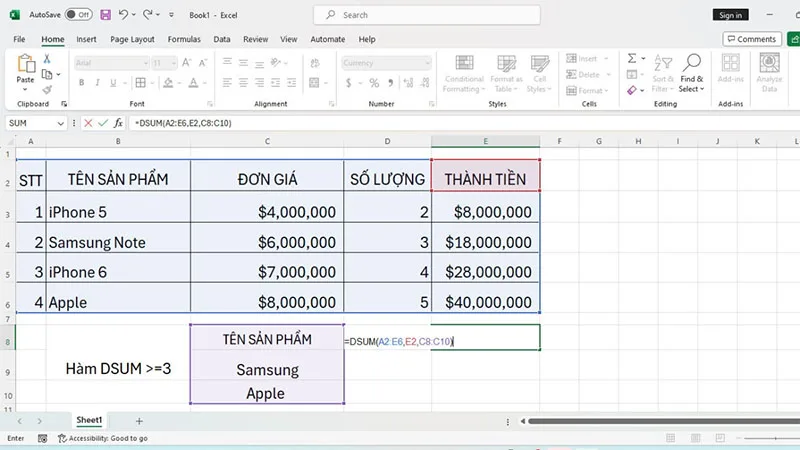
Task: Open the Page Layout ribbon tab
Action: click(132, 39)
